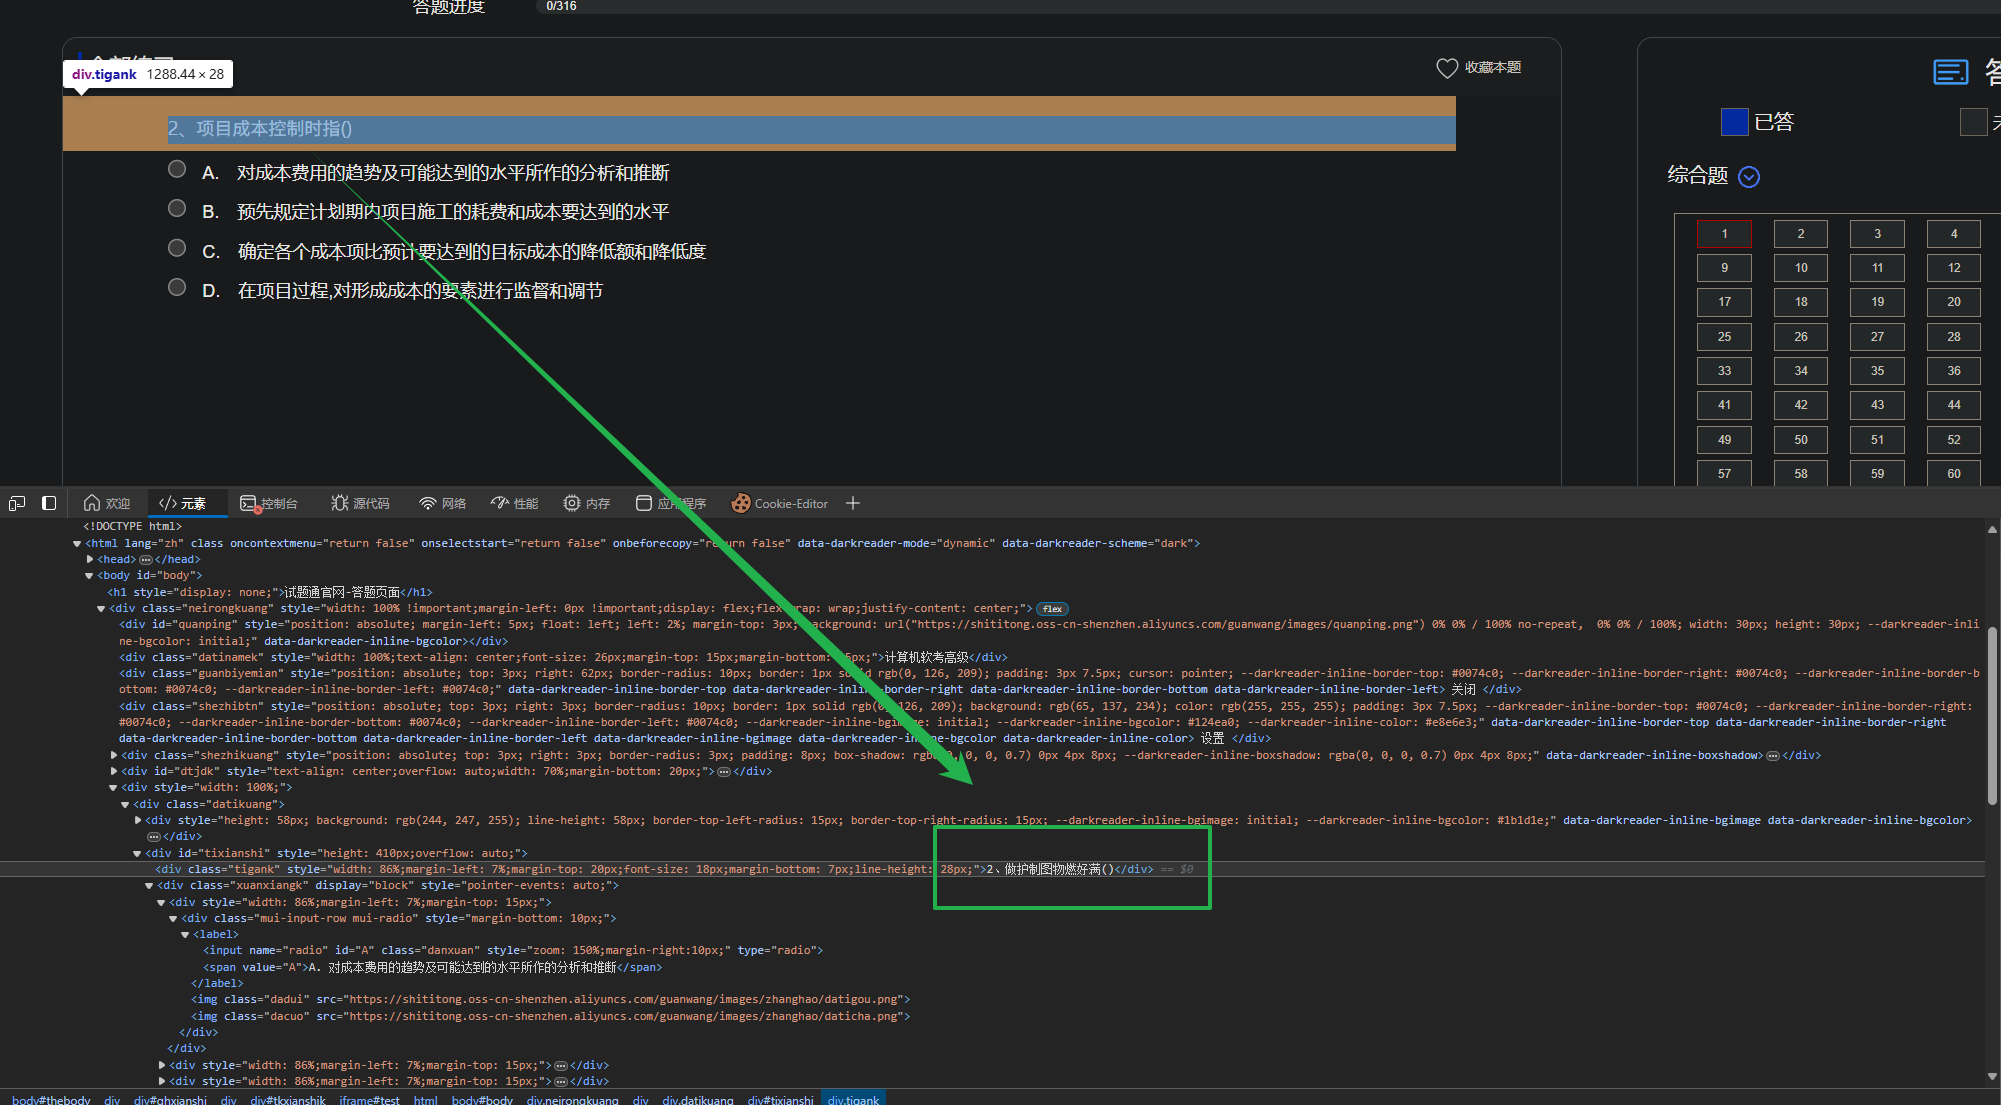Viewport: 2001px width, 1105px height.
Task: Click the blue 已答 legend swatch
Action: 1734,122
